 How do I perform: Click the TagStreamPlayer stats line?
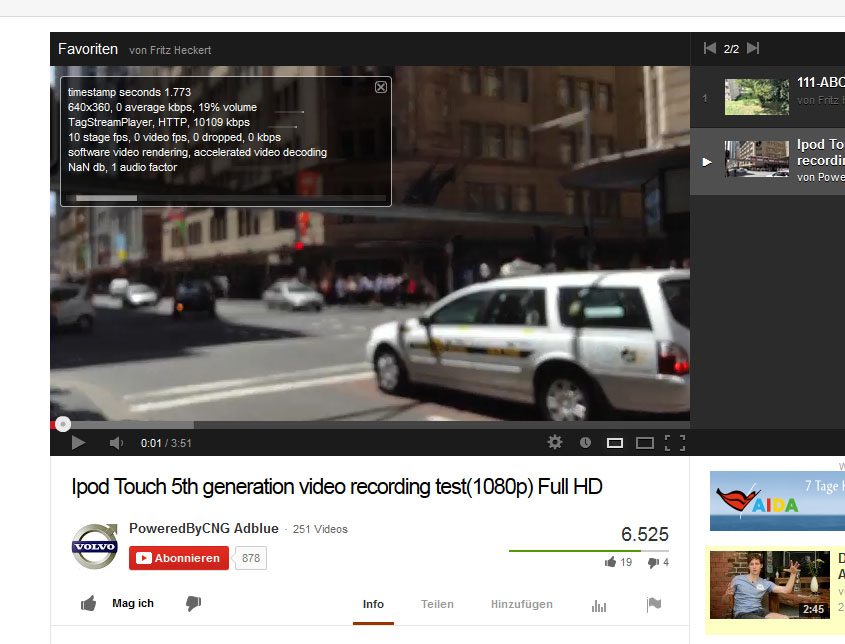(x=159, y=122)
